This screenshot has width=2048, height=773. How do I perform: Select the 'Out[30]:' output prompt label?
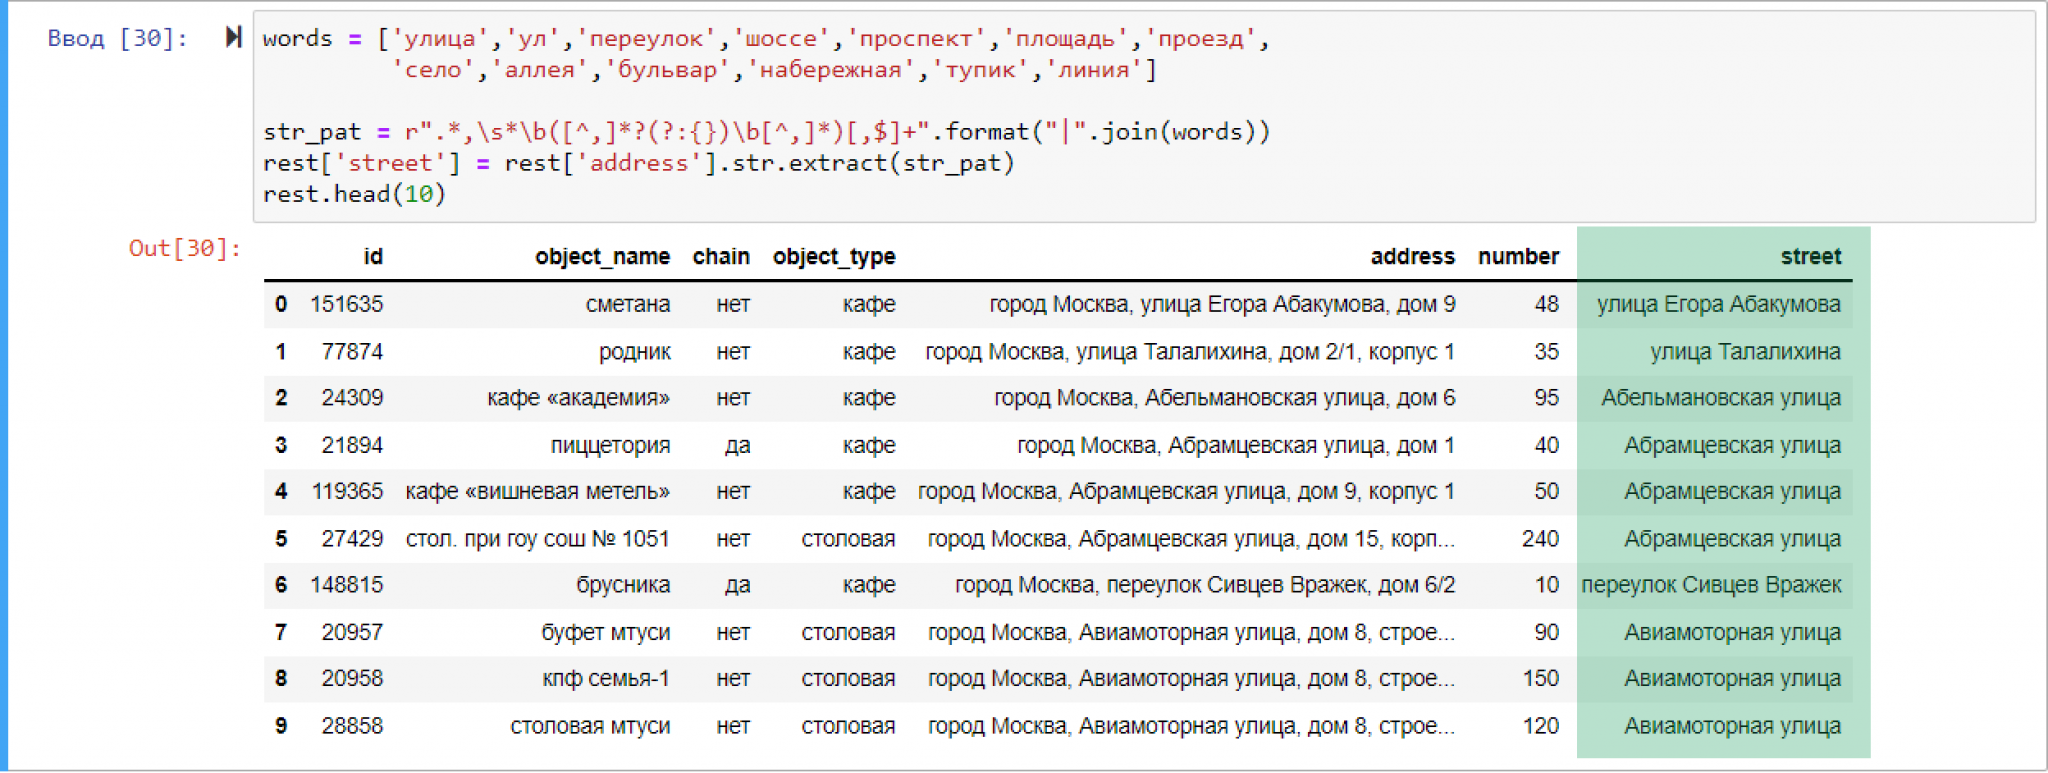pyautogui.click(x=185, y=248)
